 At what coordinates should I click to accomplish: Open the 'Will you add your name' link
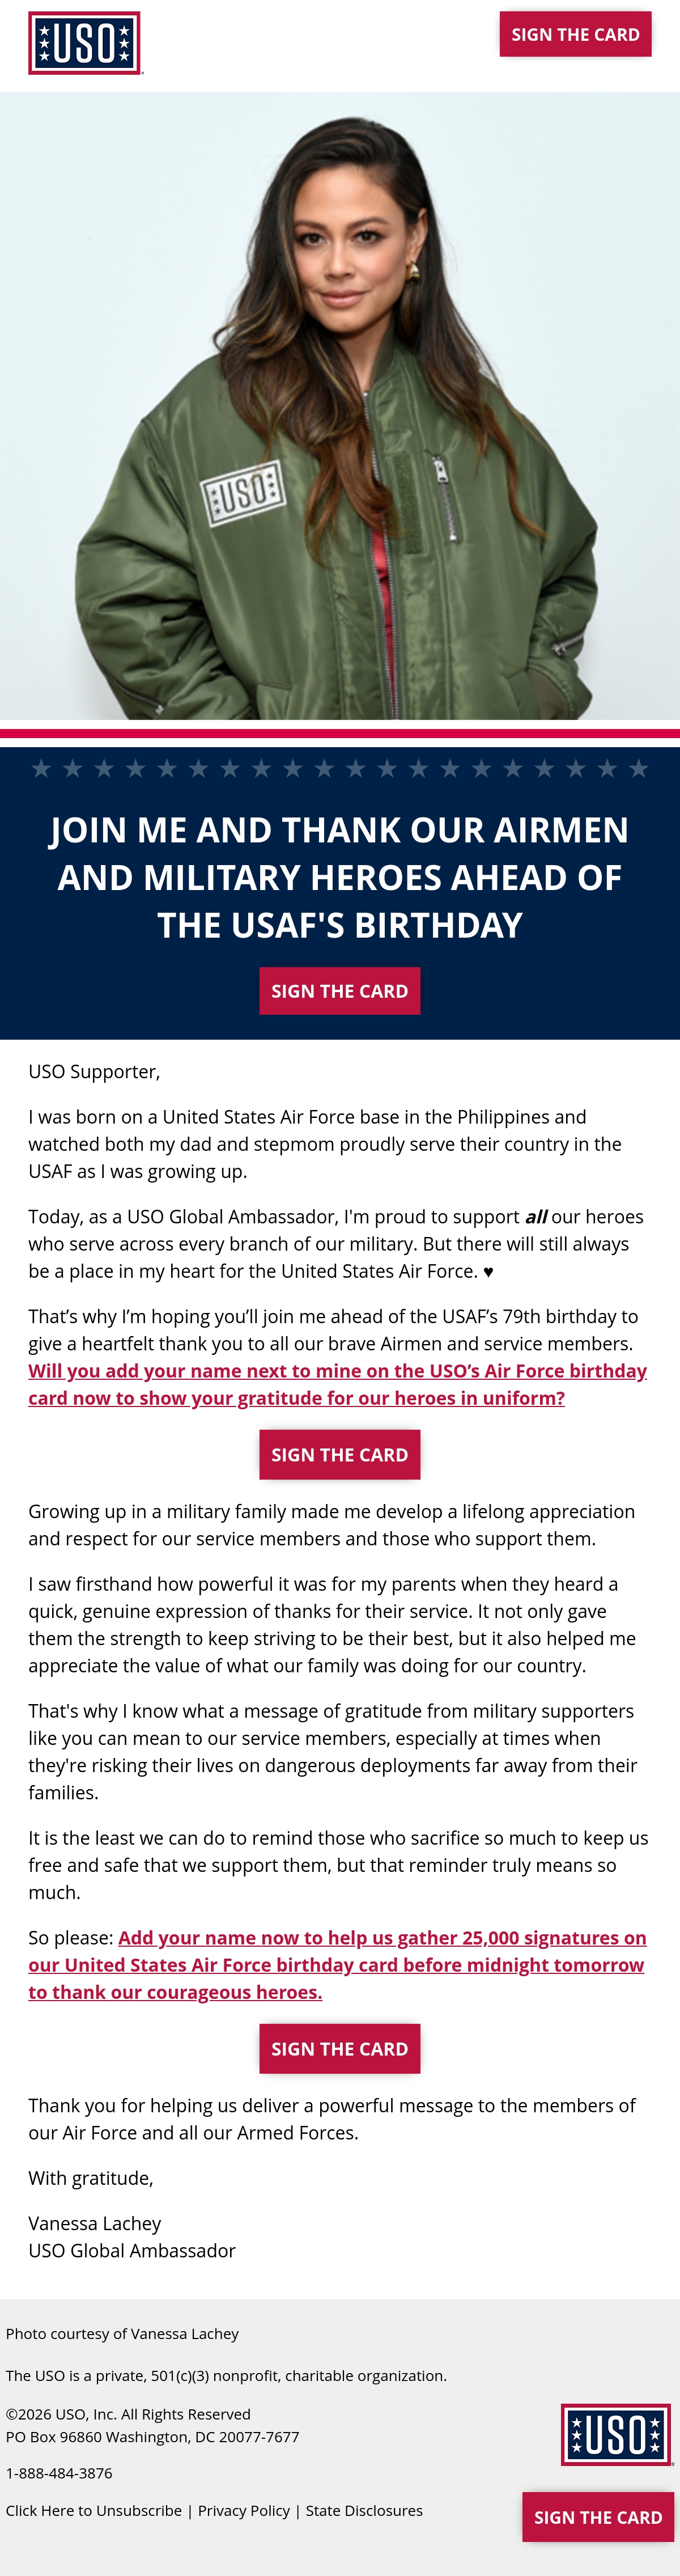[x=337, y=1384]
